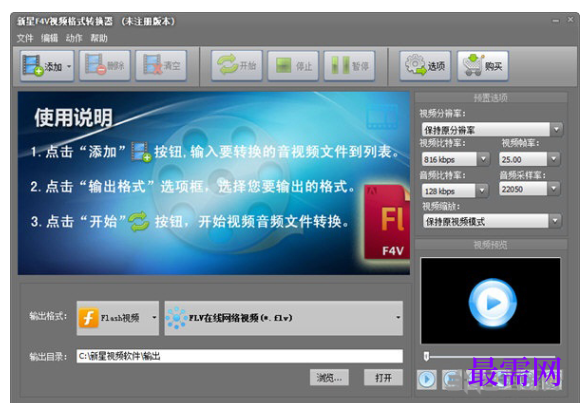The image size is (580, 403).
Task: Click the 停止 (Stop) toolbar button
Action: (293, 66)
